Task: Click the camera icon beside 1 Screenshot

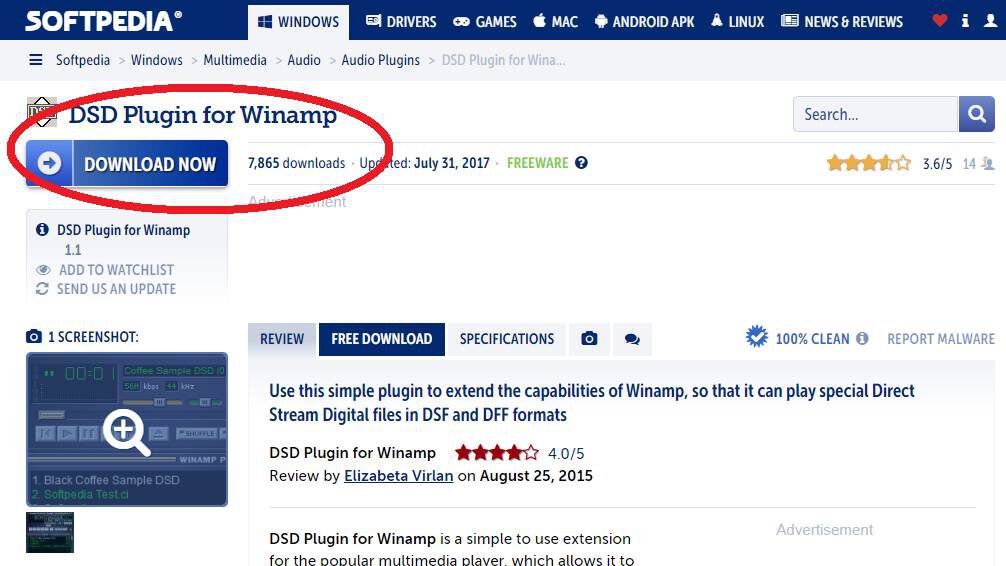Action: pyautogui.click(x=34, y=336)
